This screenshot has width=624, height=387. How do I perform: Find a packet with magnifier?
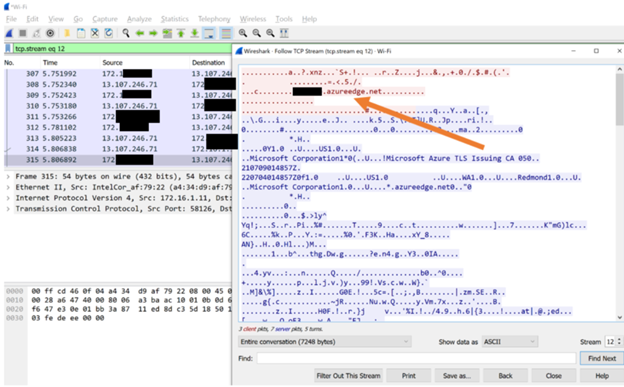(126, 33)
